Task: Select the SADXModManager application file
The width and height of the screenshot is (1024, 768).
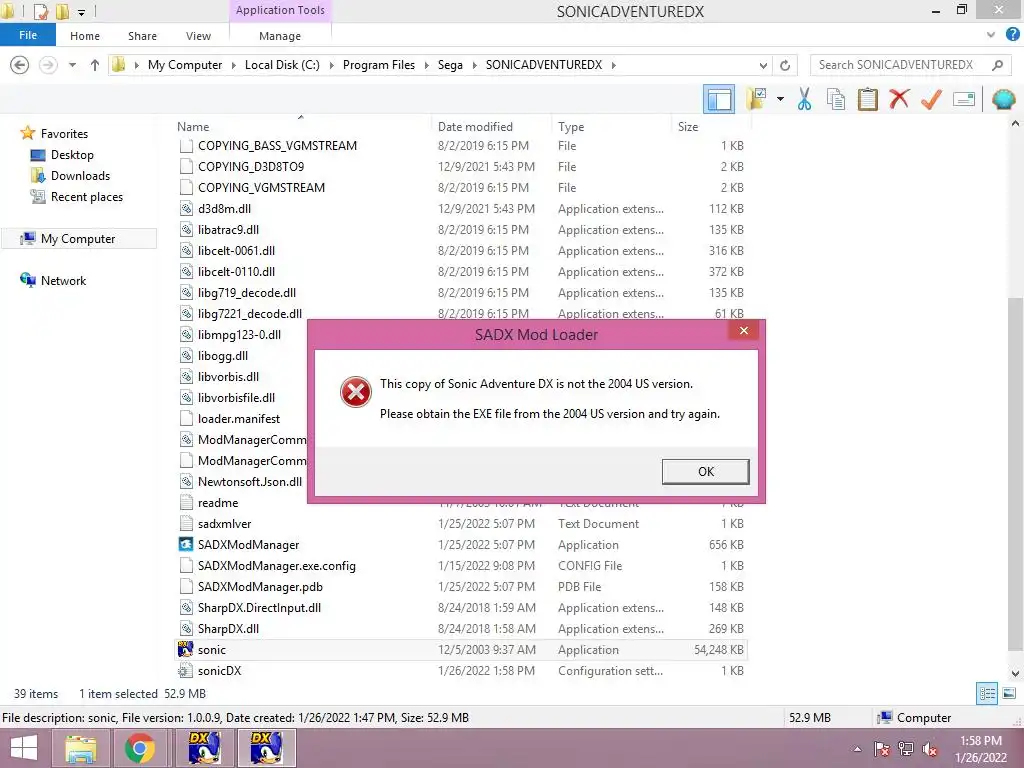Action: pyautogui.click(x=461, y=545)
